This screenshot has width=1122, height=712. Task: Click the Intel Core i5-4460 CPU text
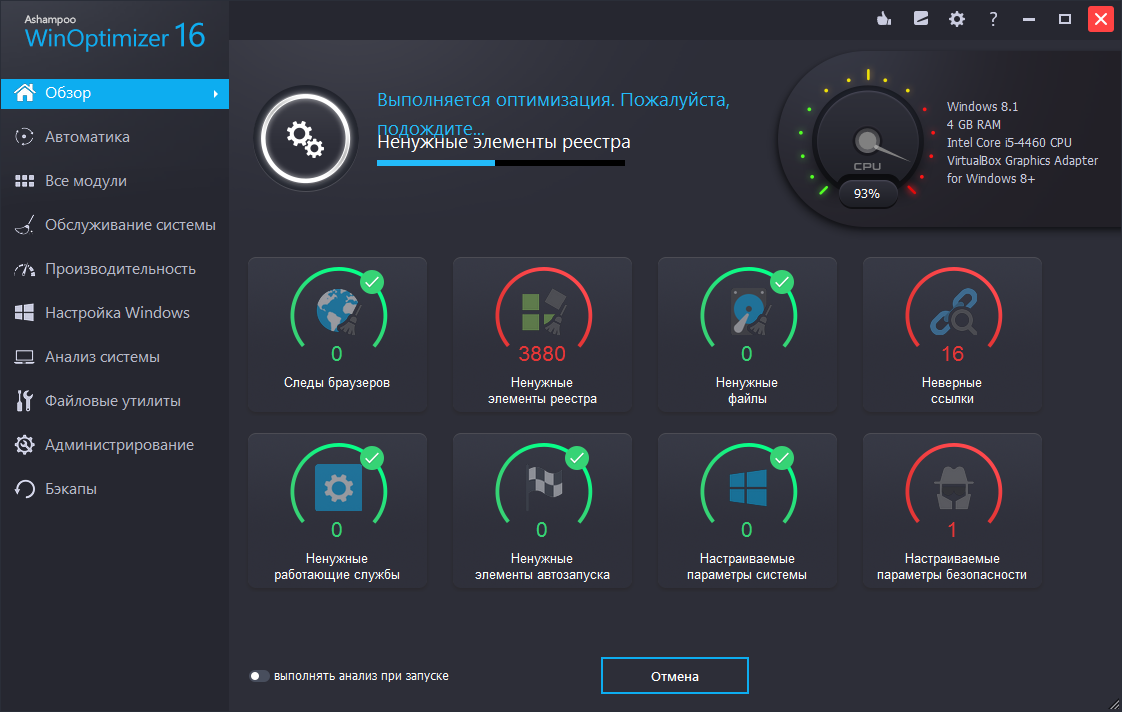(1009, 142)
